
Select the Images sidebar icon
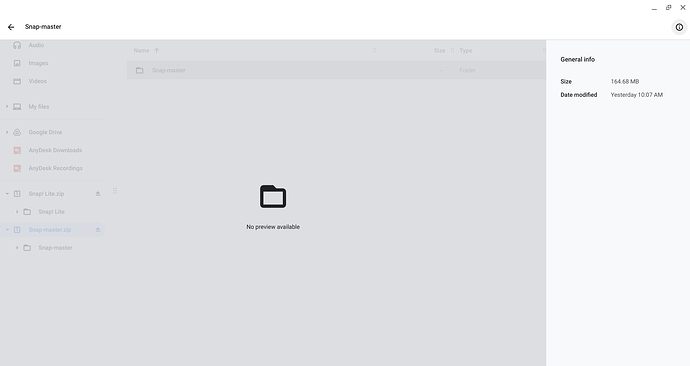coord(17,63)
